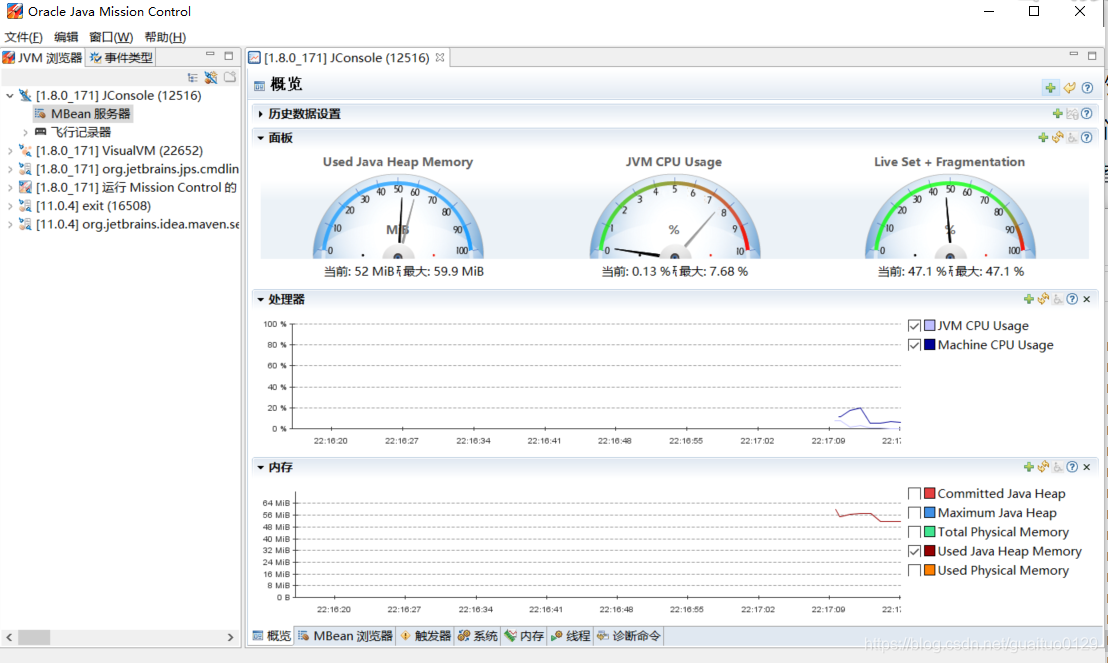Click JVM browser horizontal scrollbar thumb
The image size is (1108, 663).
tap(34, 637)
